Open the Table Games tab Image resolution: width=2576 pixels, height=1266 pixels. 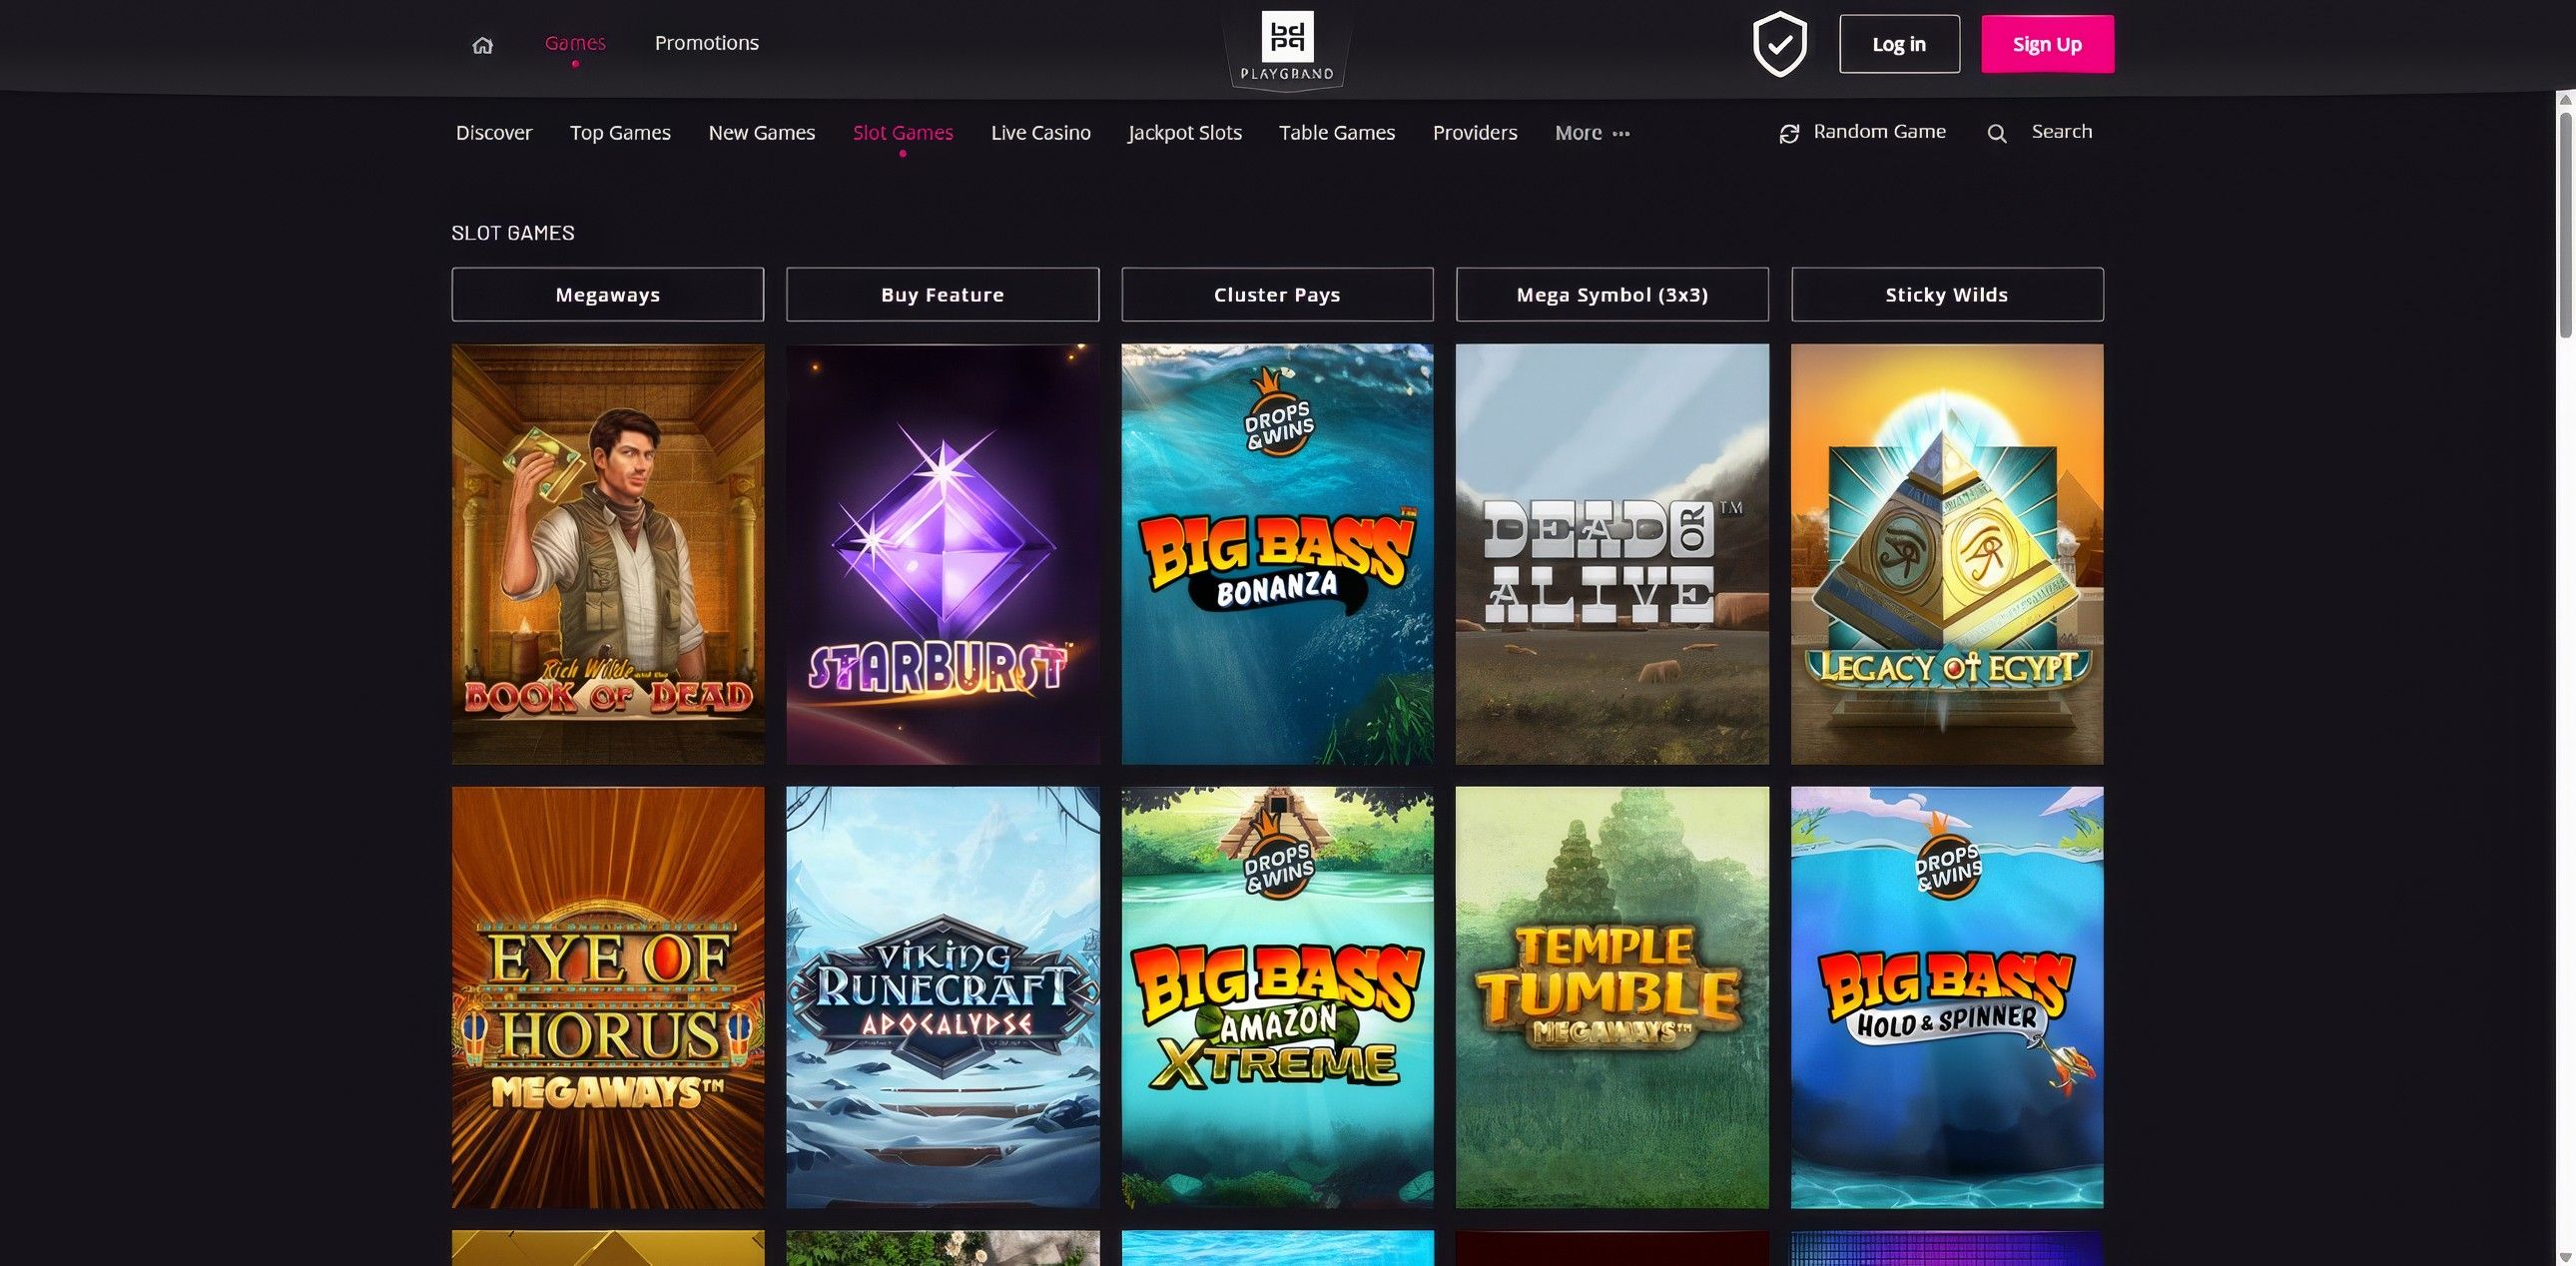1337,133
